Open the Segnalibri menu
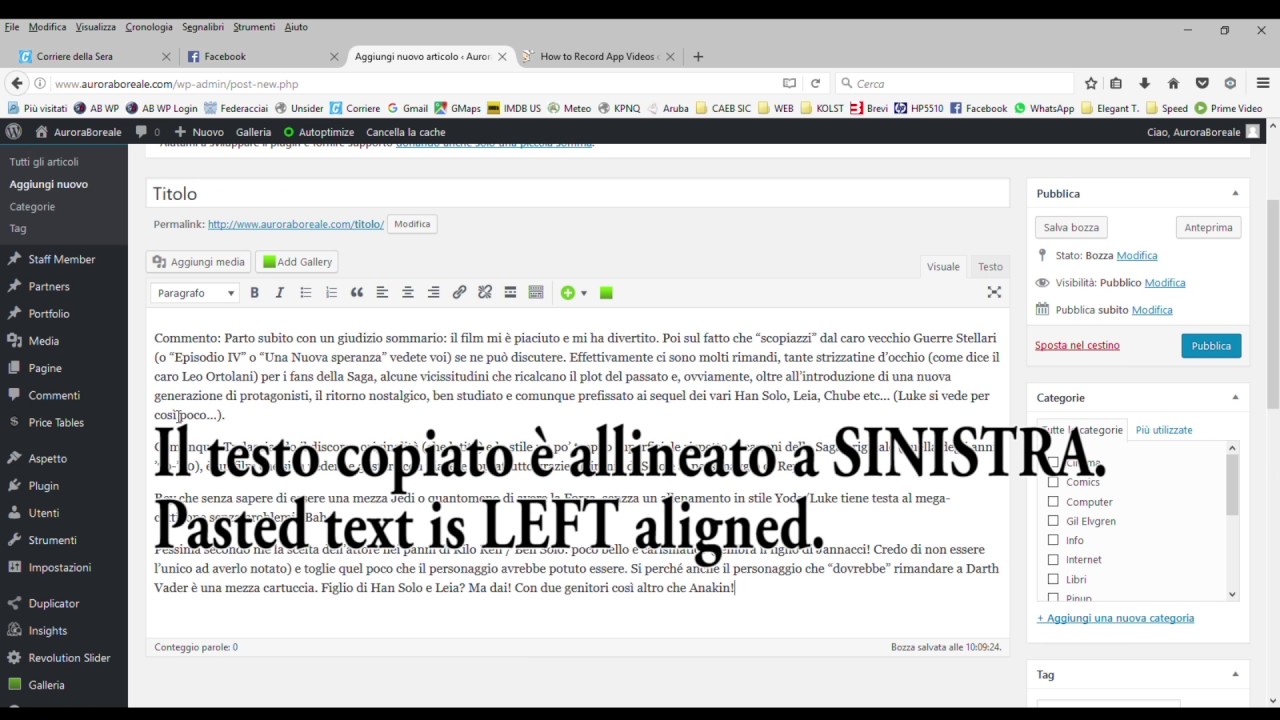This screenshot has width=1280, height=720. pos(203,27)
